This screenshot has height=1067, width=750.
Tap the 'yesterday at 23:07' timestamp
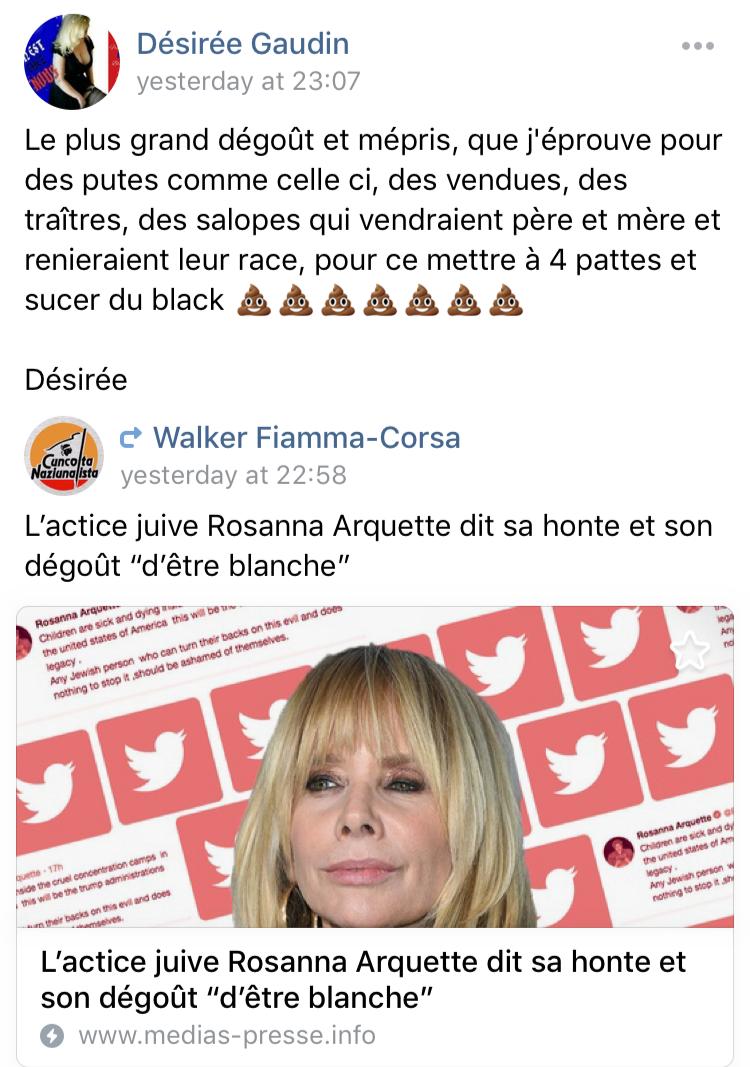(x=248, y=81)
